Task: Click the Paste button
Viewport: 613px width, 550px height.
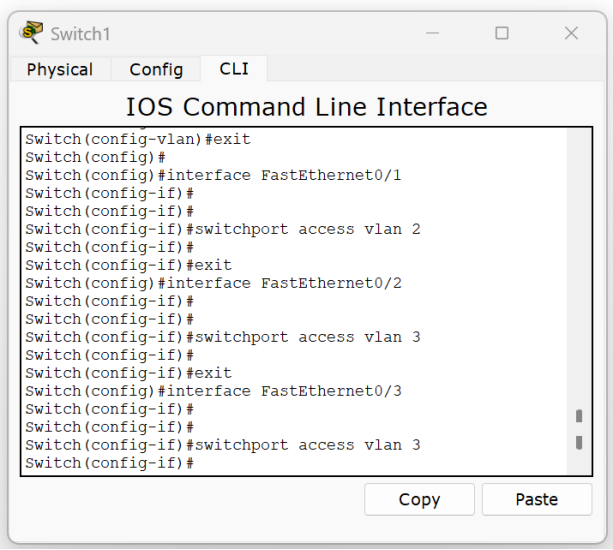Action: point(537,500)
